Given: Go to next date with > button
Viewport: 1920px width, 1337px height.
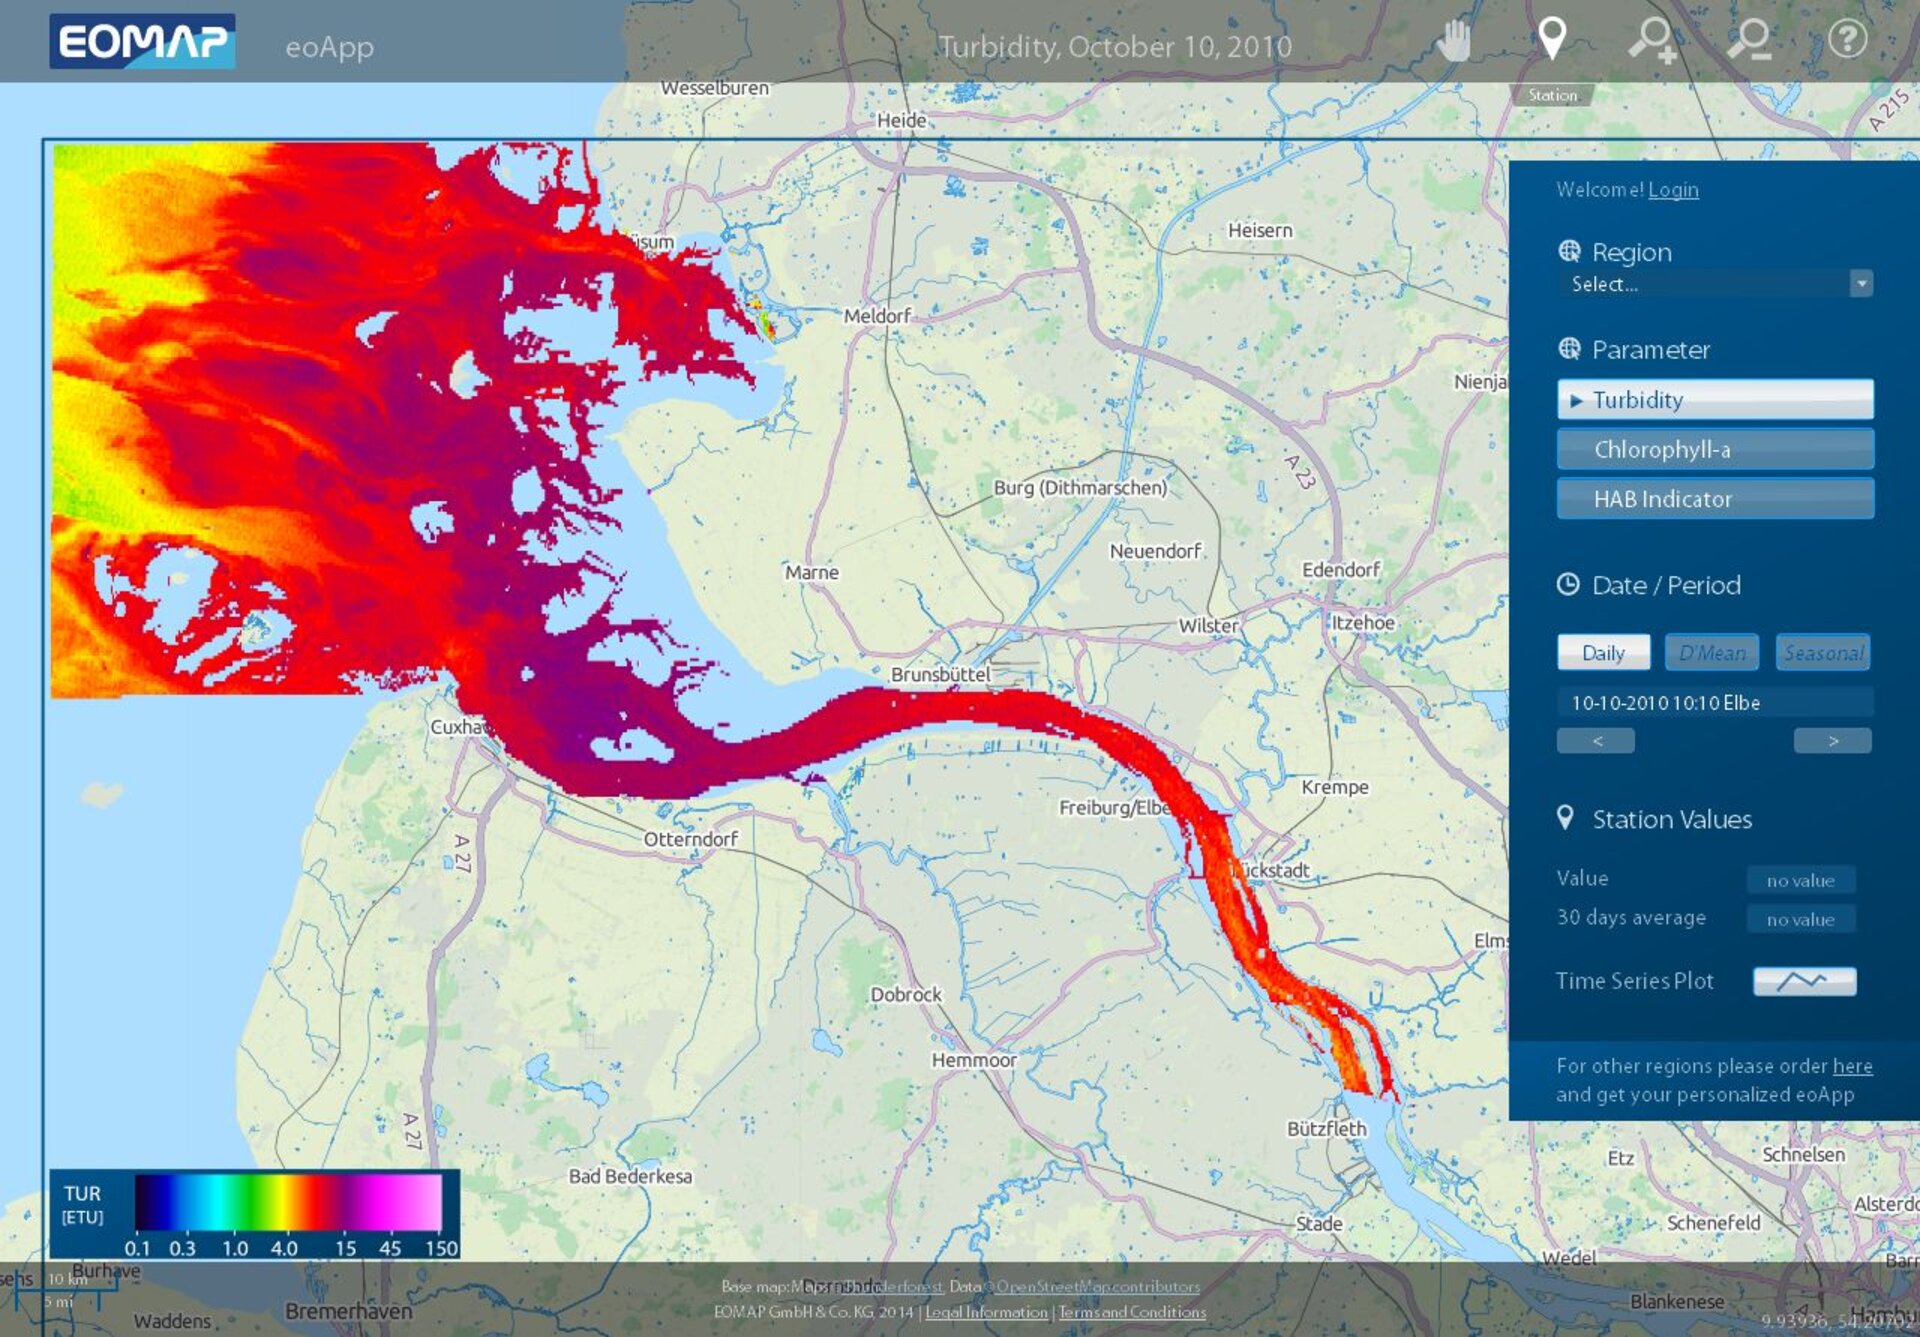Looking at the screenshot, I should pyautogui.click(x=1832, y=740).
